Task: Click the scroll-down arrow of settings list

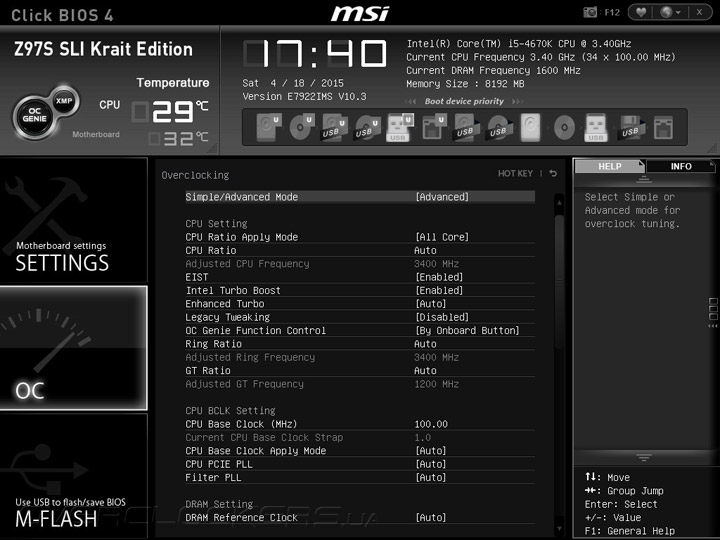Action: (x=559, y=528)
